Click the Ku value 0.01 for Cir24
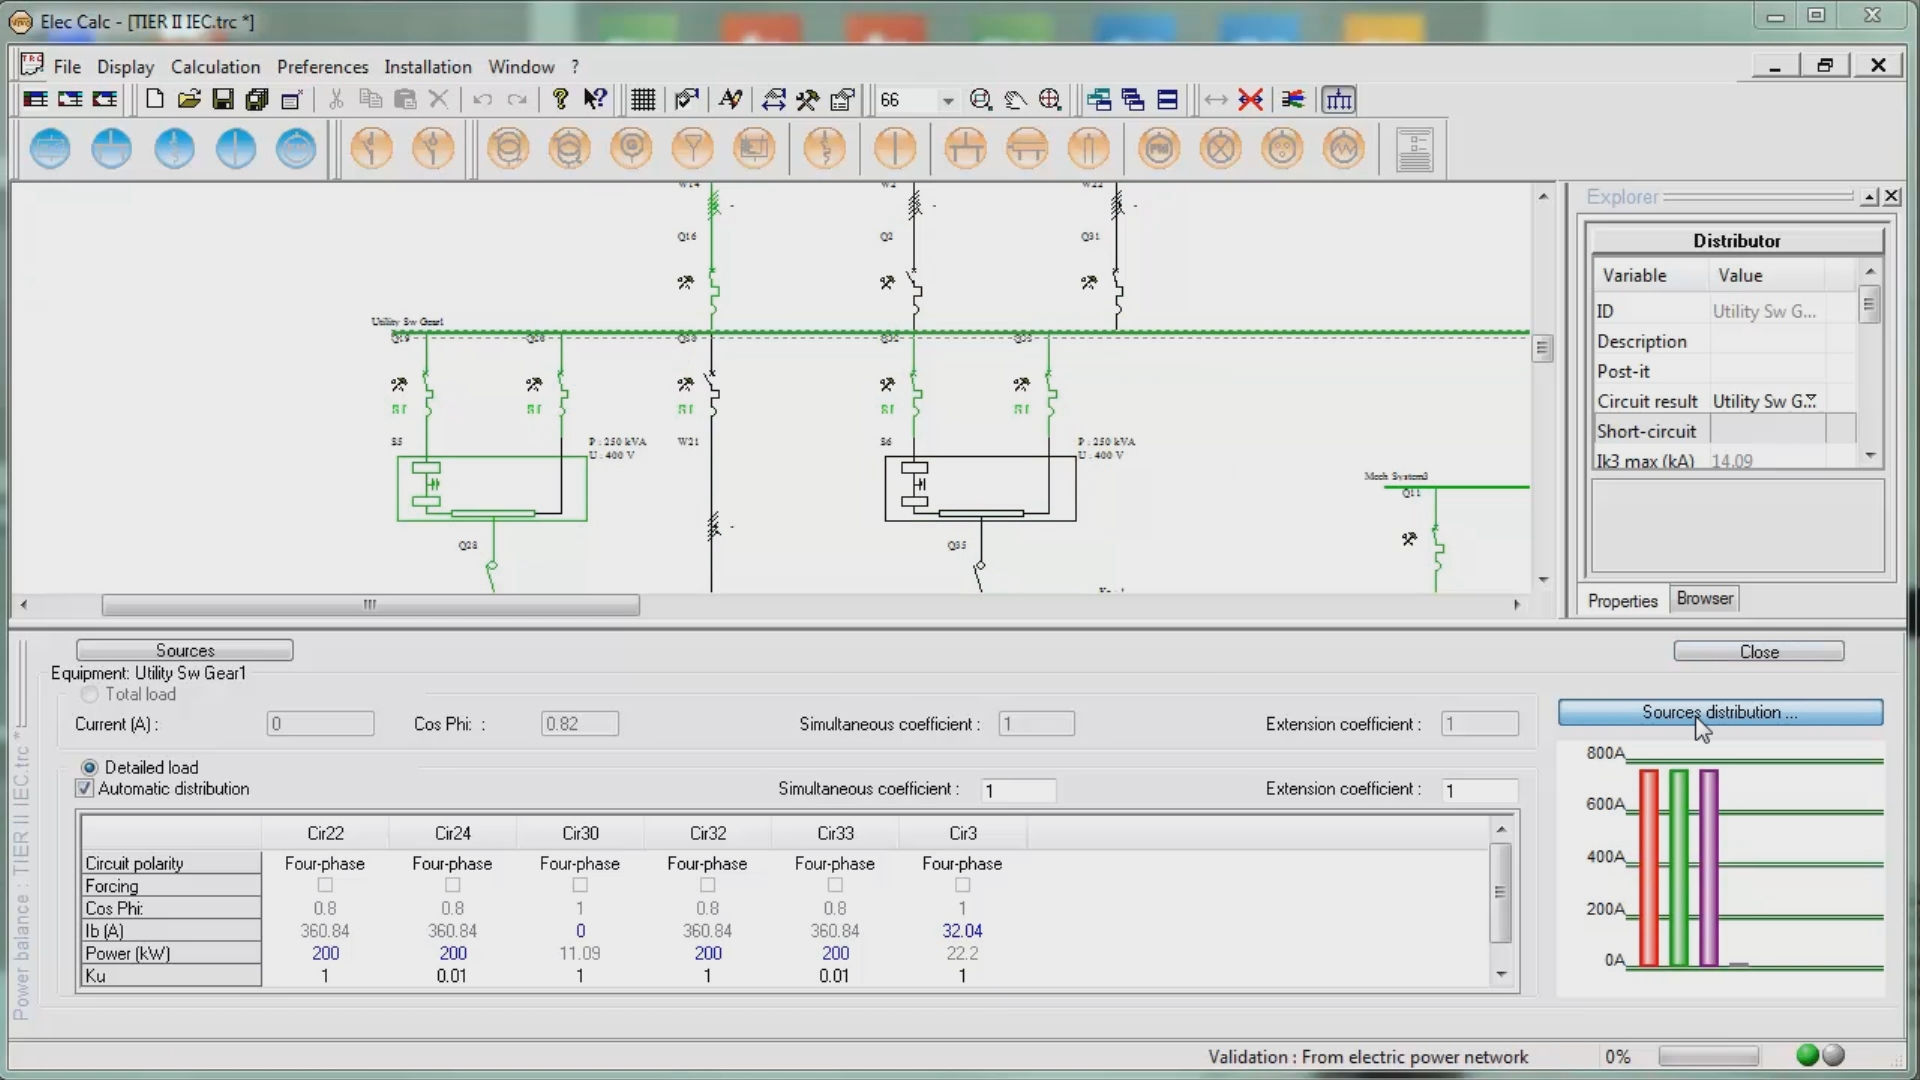1920x1080 pixels. click(x=452, y=976)
